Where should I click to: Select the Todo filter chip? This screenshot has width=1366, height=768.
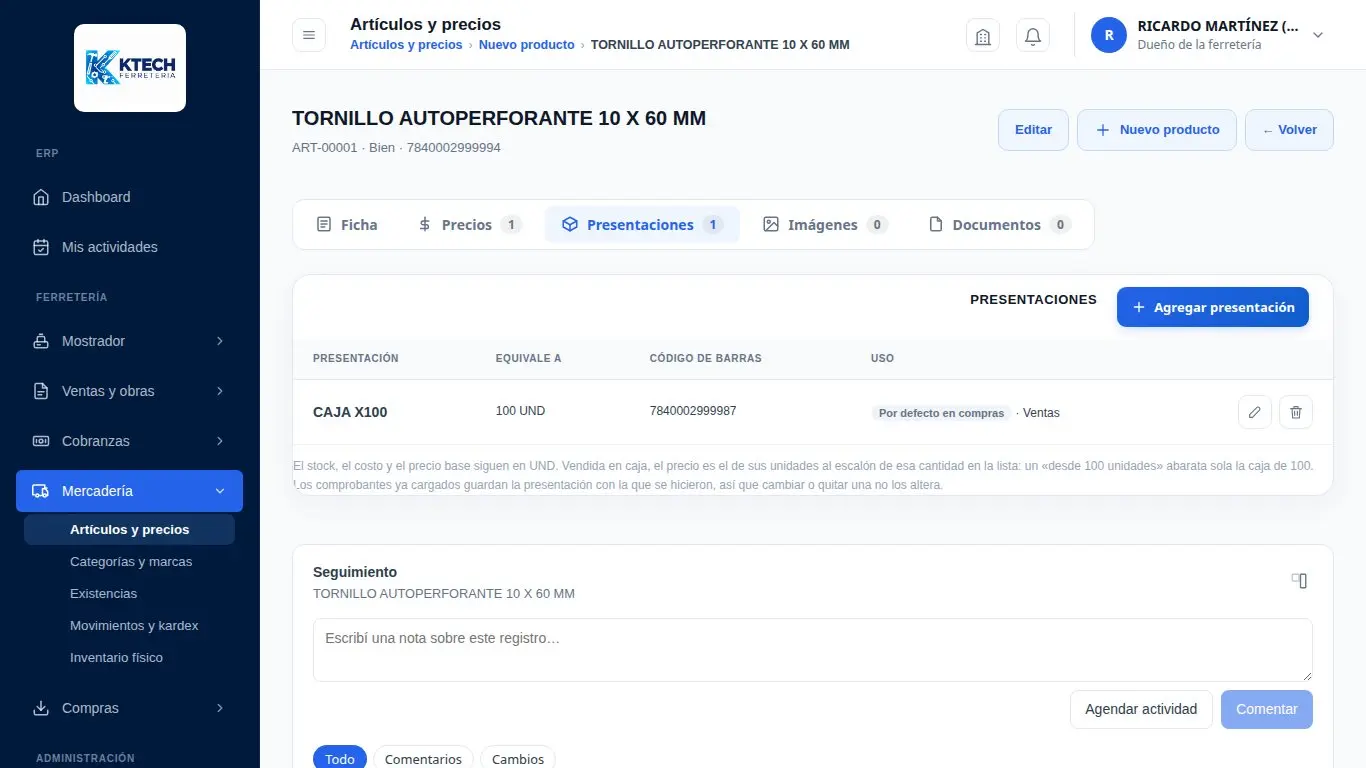(x=340, y=759)
